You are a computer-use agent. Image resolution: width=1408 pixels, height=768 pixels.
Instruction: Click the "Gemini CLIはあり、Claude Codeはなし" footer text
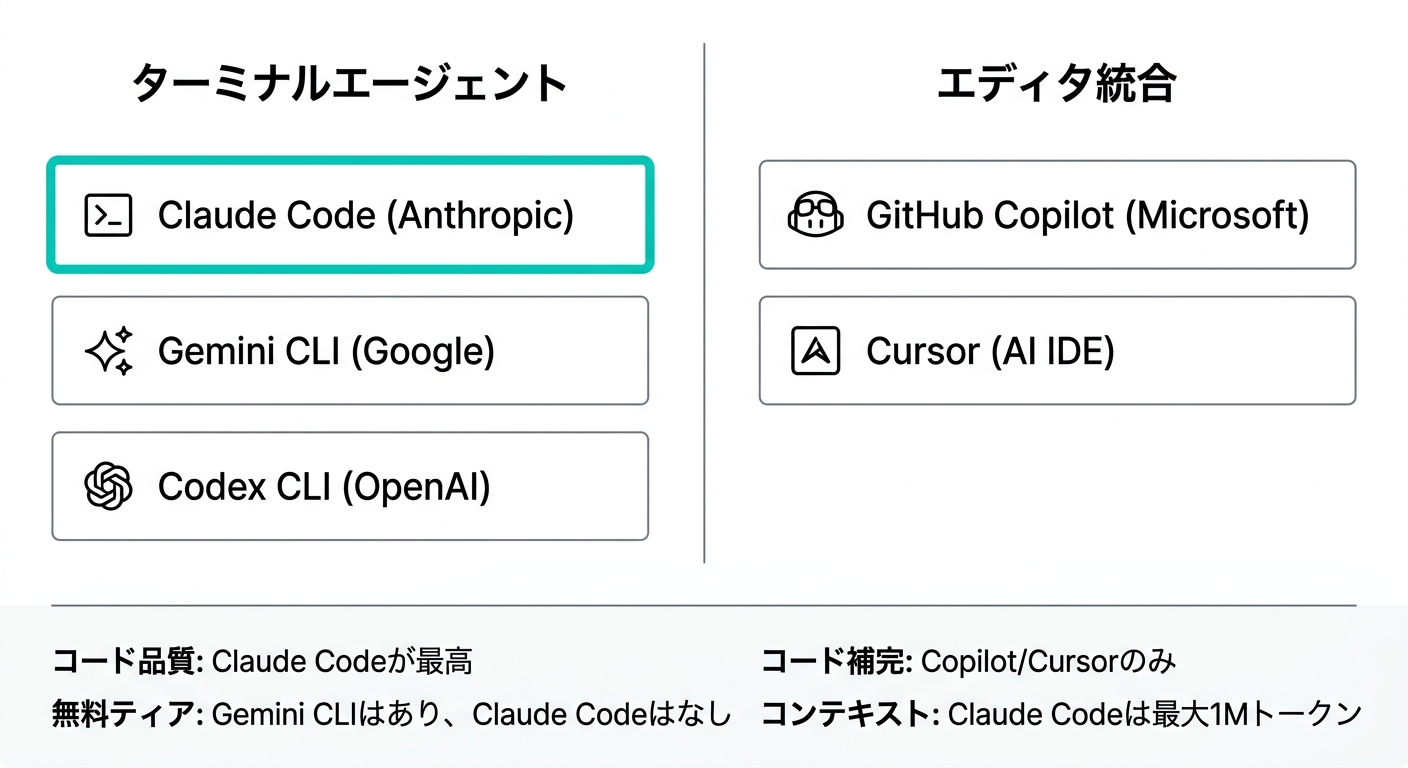coord(472,714)
